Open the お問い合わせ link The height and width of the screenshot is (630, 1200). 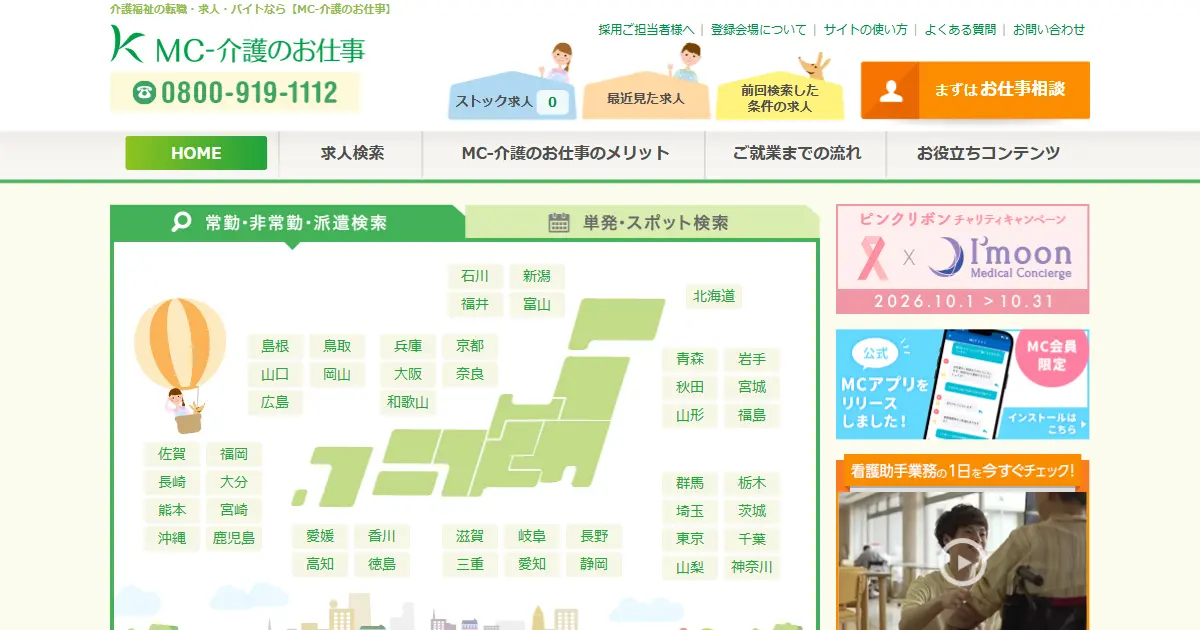click(x=1049, y=30)
